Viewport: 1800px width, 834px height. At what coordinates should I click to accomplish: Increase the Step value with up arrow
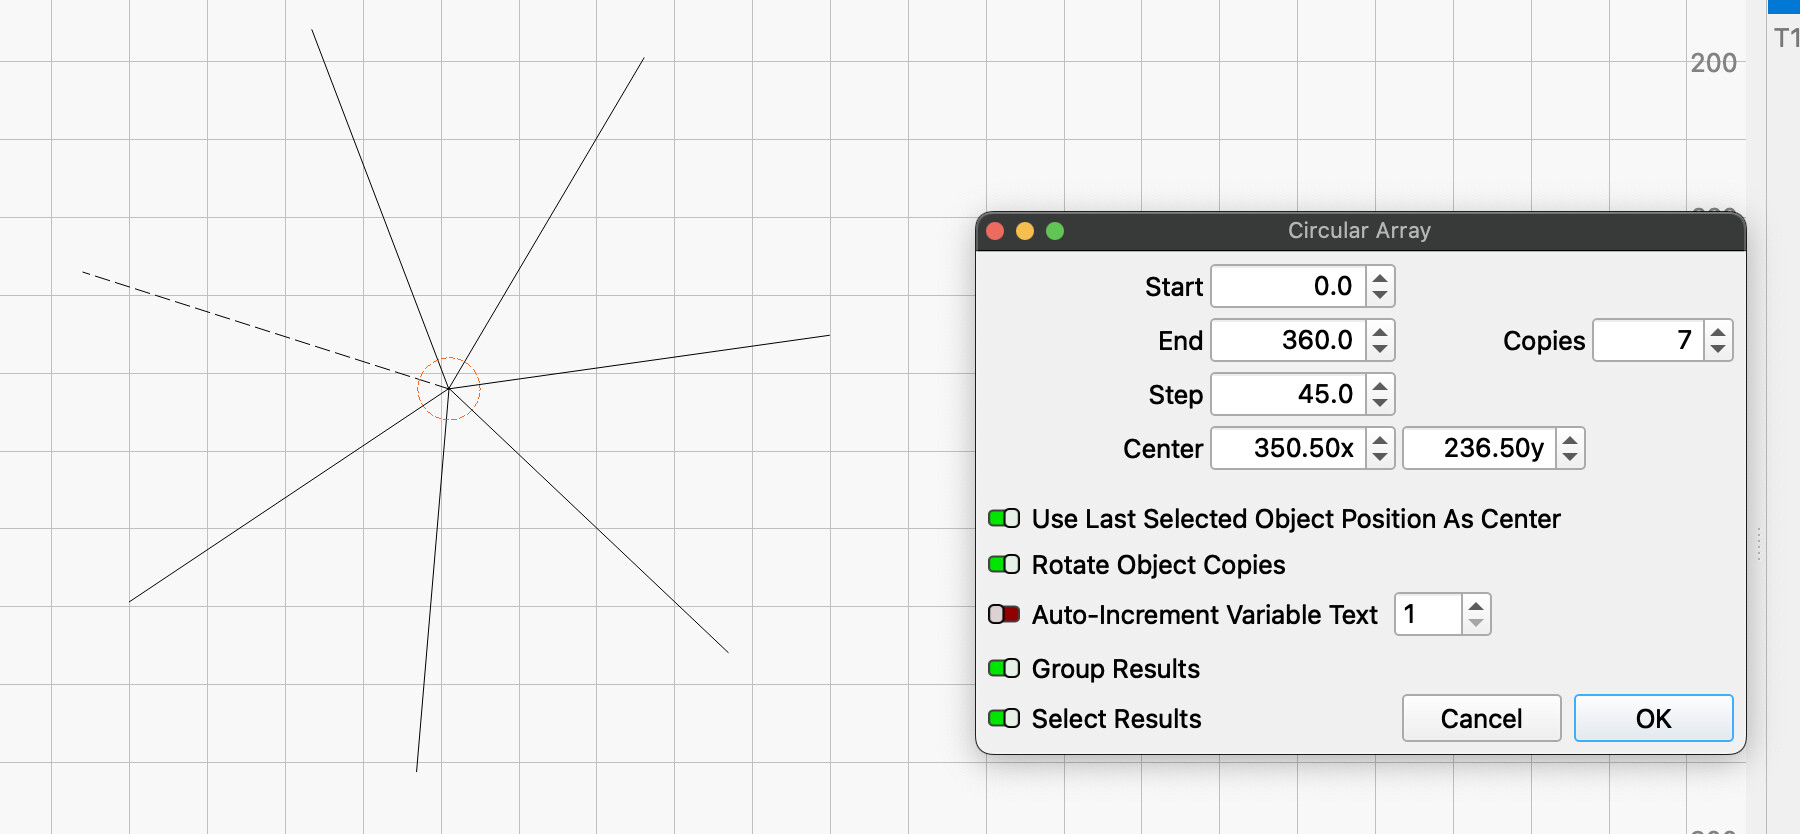[1380, 386]
